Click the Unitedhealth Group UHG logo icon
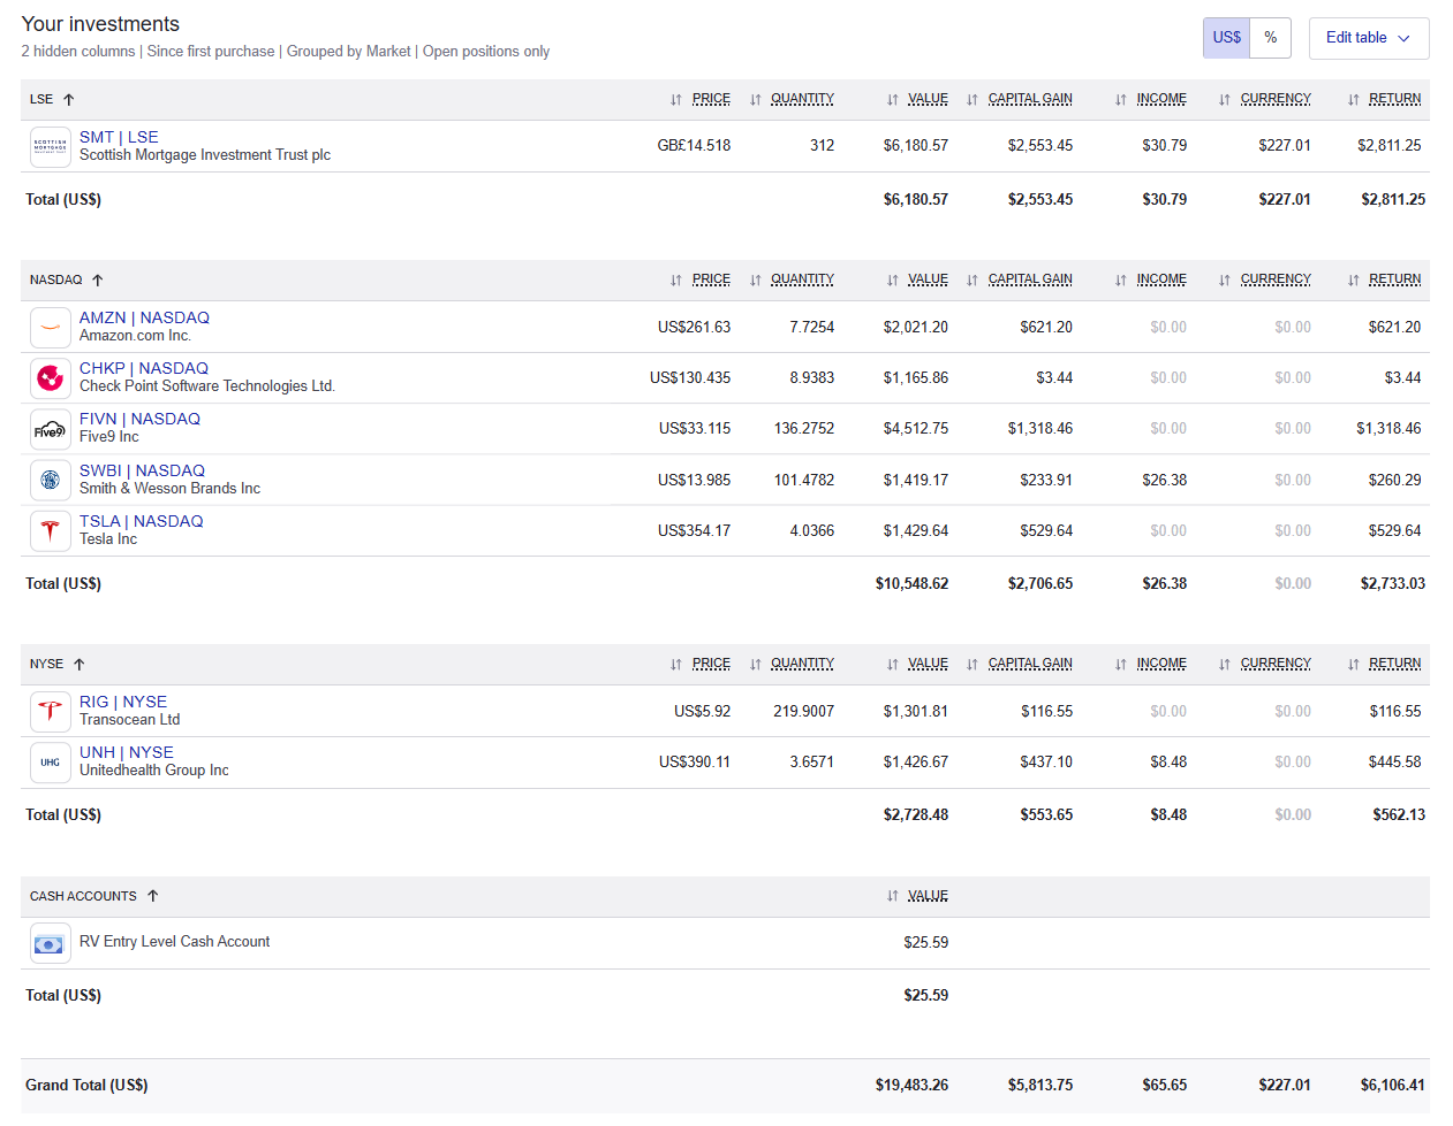 50,762
